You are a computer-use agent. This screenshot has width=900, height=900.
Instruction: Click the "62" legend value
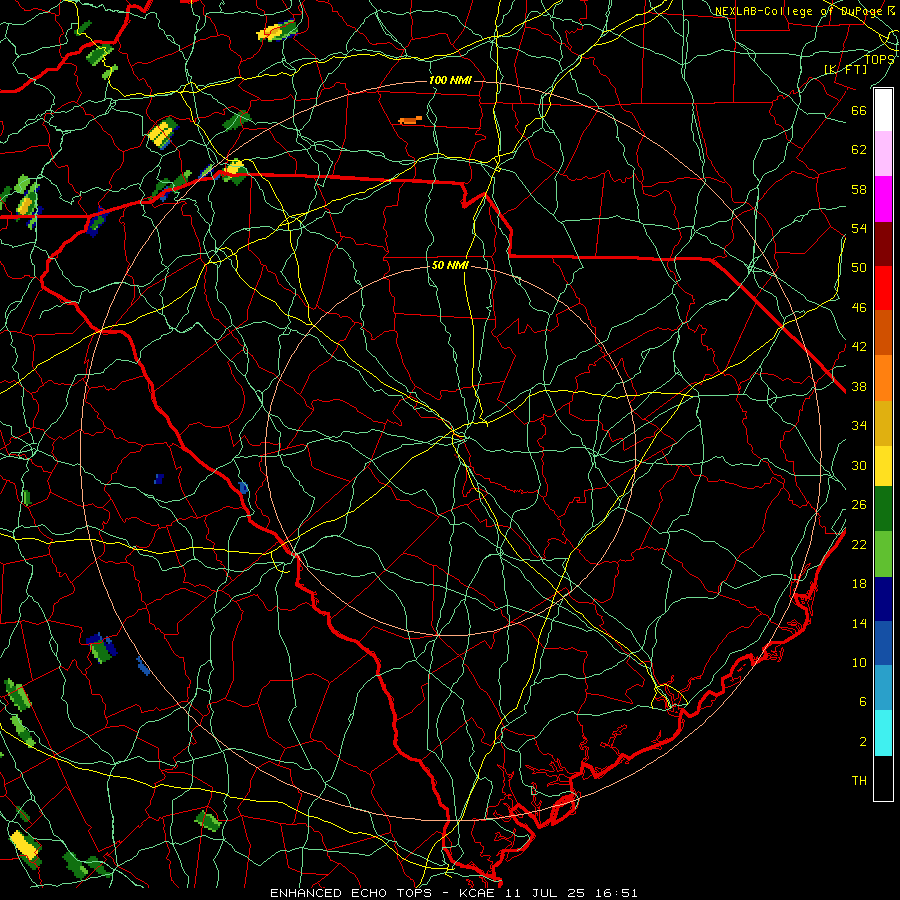[859, 149]
